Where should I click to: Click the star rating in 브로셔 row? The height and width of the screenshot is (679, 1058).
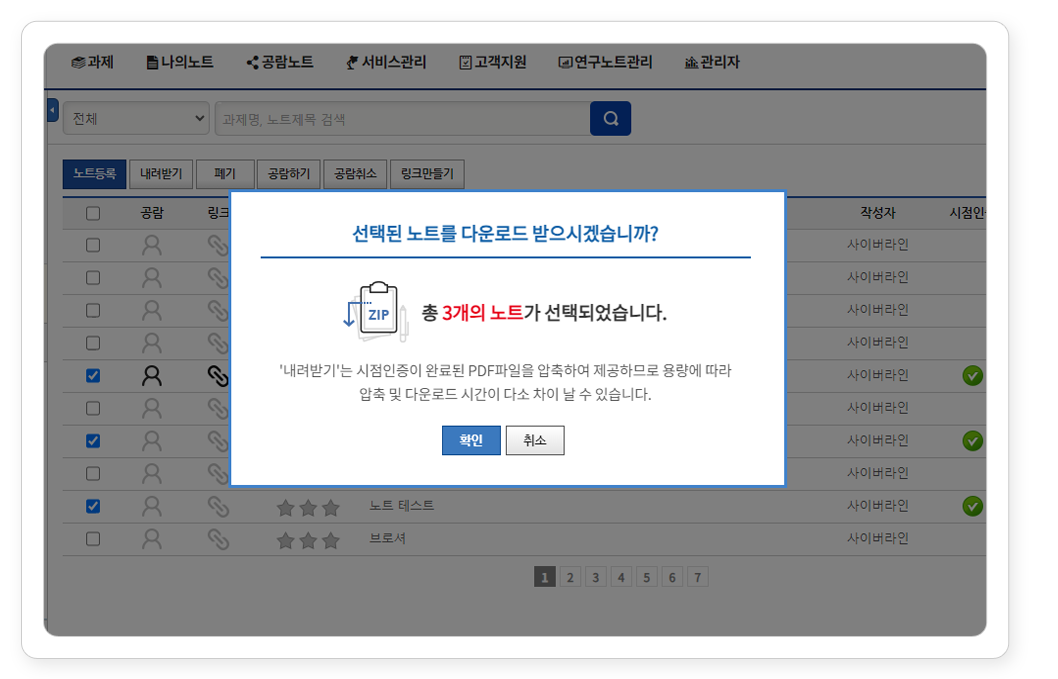[x=308, y=540]
